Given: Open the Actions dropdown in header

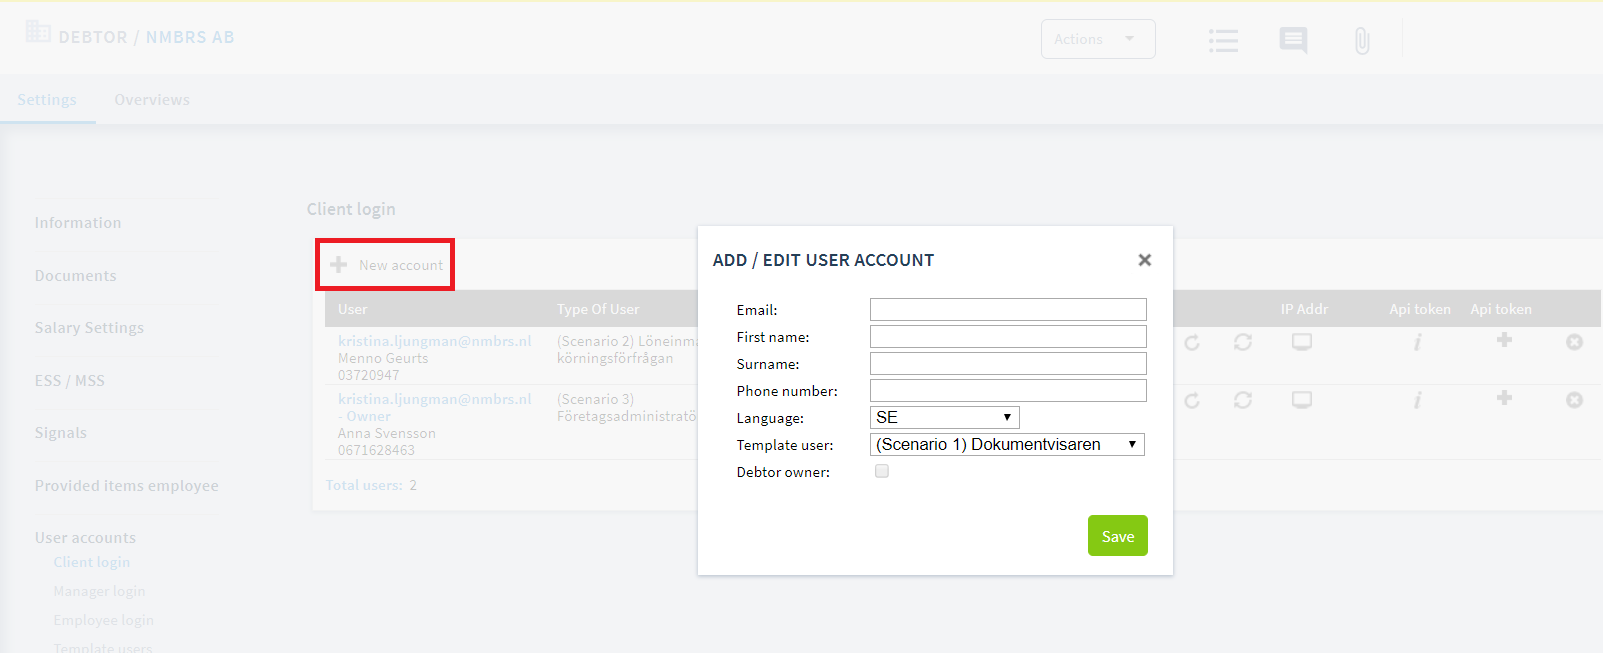Looking at the screenshot, I should 1098,39.
